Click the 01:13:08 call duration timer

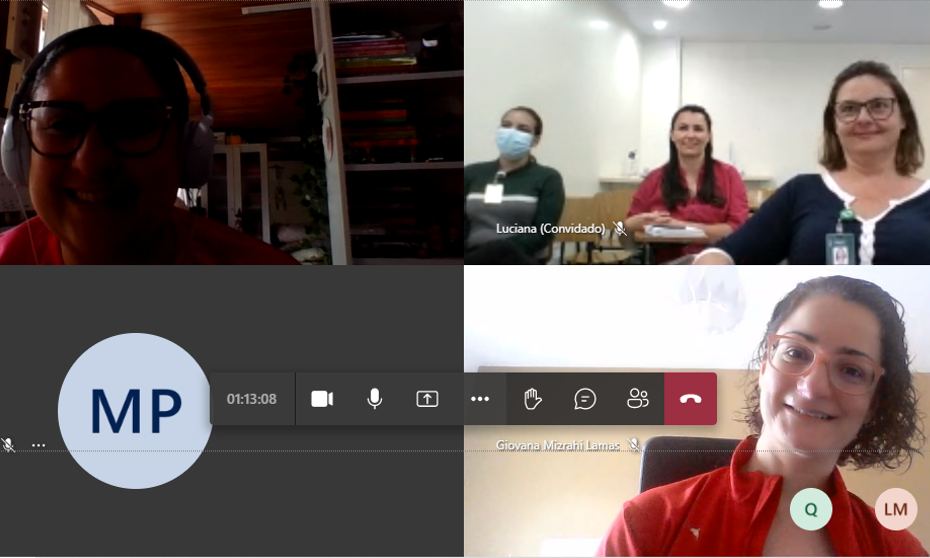click(251, 399)
